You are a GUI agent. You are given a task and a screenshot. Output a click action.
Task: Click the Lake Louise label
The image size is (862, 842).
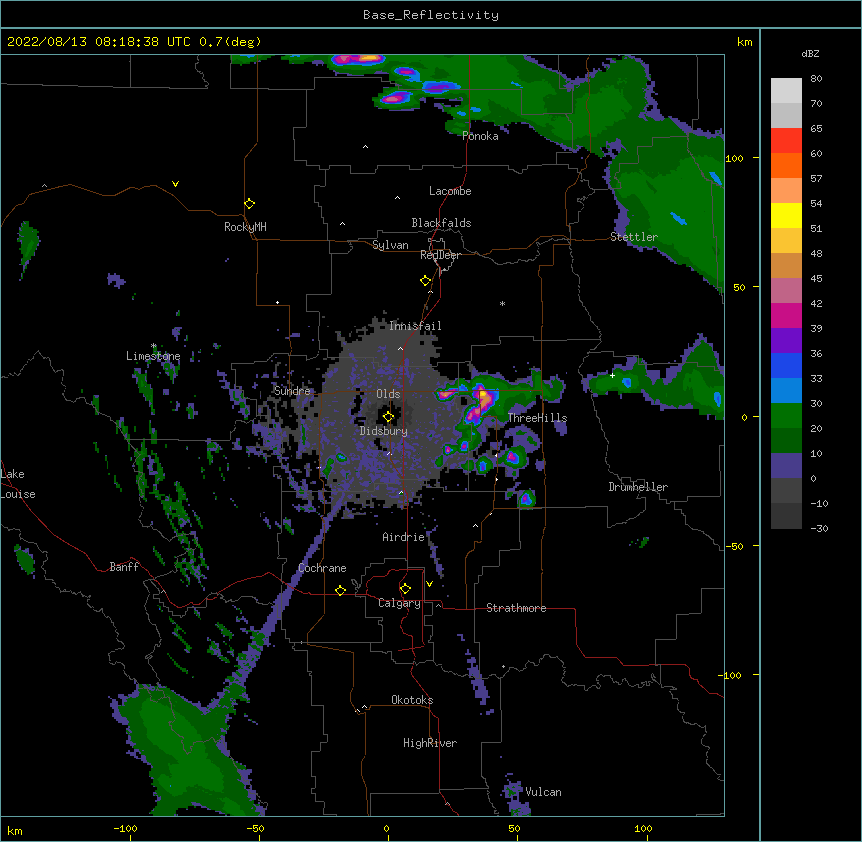[17, 484]
